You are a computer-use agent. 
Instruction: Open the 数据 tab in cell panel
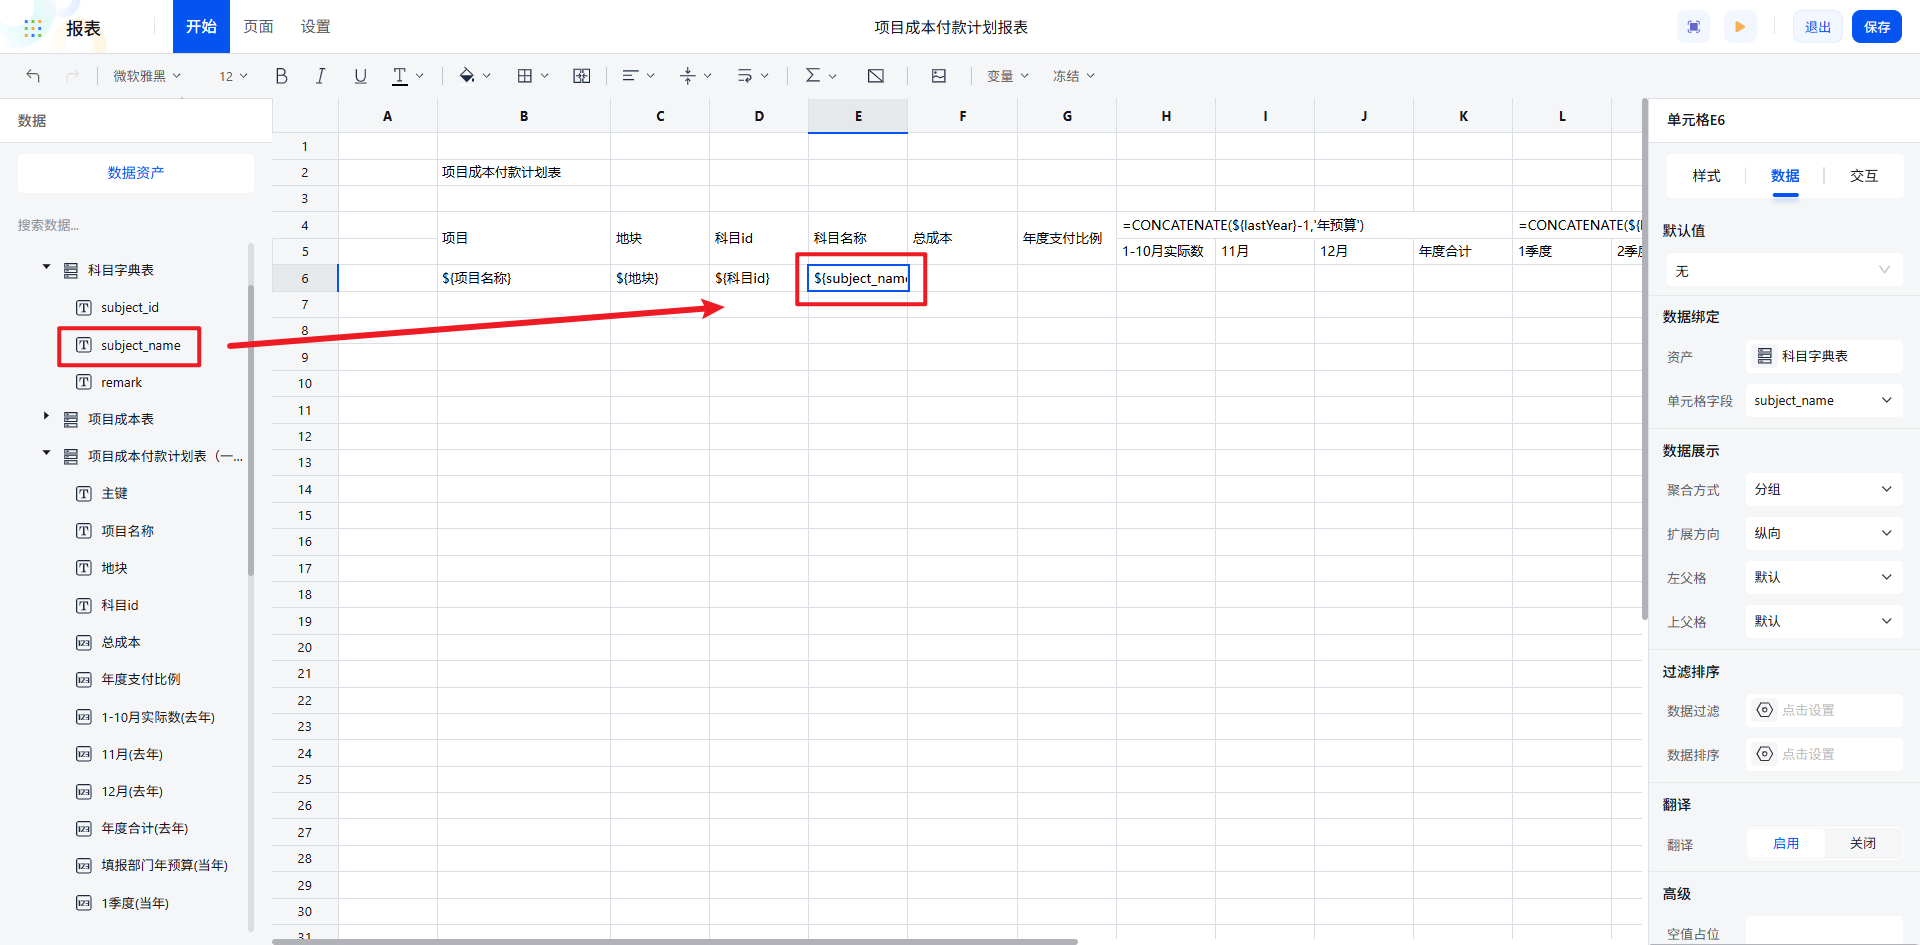pyautogui.click(x=1785, y=176)
